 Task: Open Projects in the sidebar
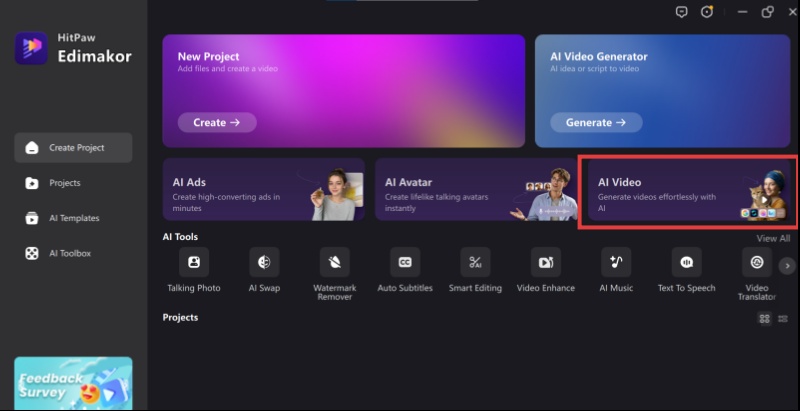[x=73, y=183]
